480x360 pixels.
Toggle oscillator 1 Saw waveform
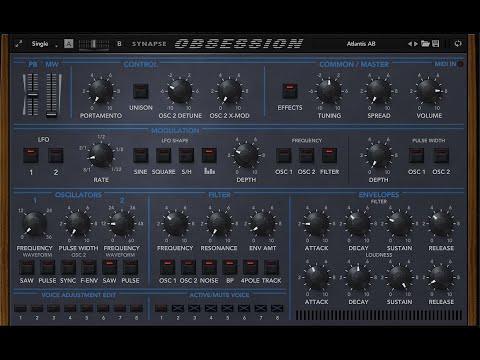(x=27, y=267)
